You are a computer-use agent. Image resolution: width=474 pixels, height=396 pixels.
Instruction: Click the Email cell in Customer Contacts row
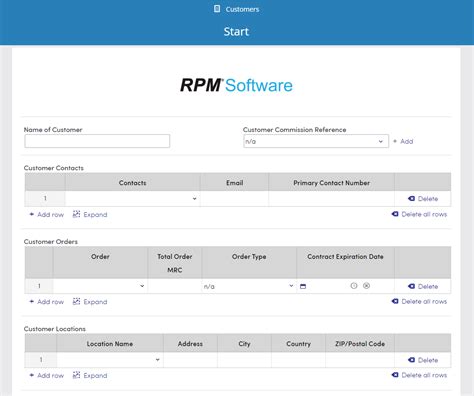tap(234, 199)
